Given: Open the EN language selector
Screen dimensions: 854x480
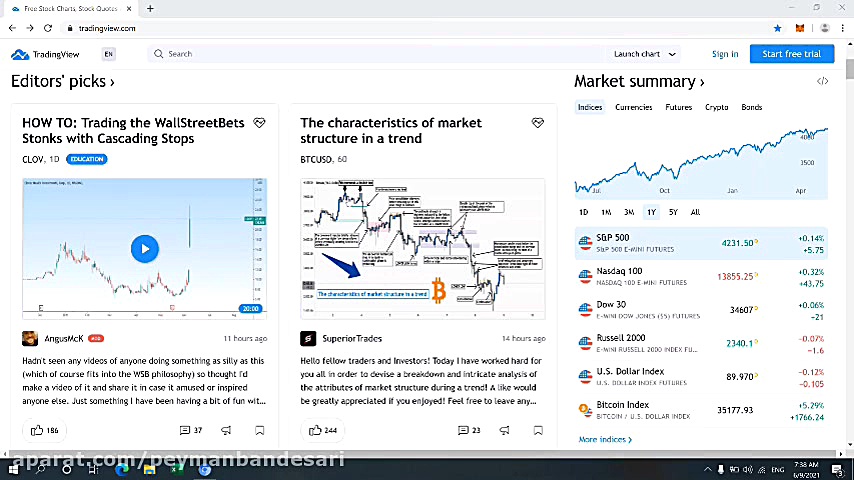Looking at the screenshot, I should click(x=108, y=54).
